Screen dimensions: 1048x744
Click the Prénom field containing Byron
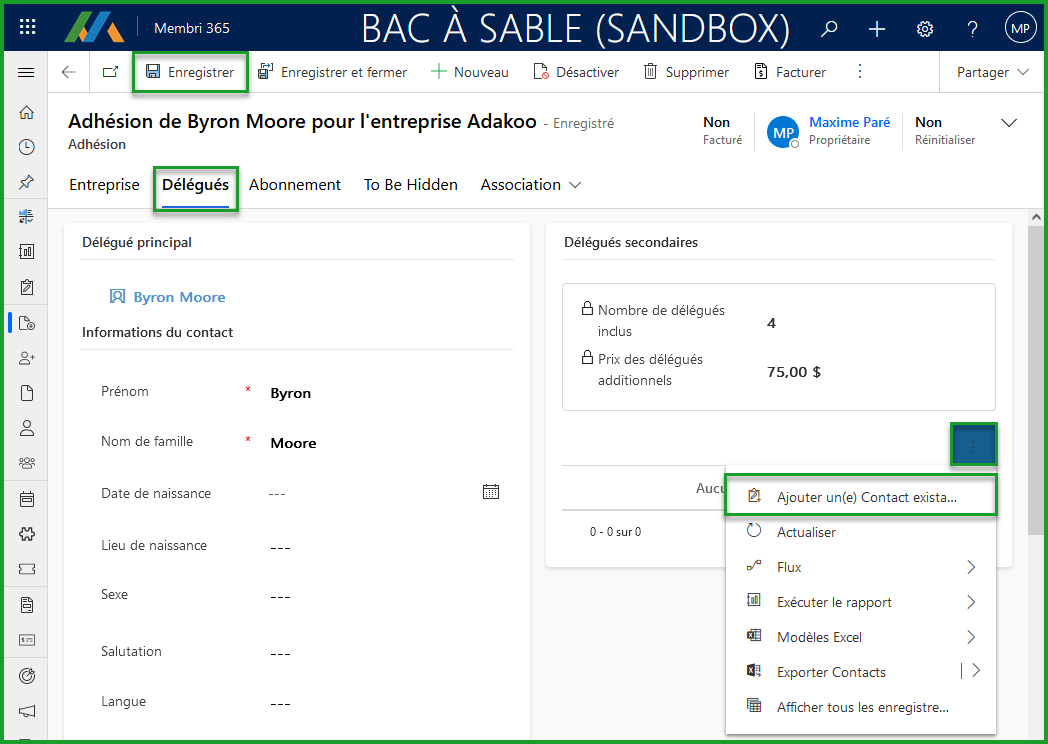(380, 393)
